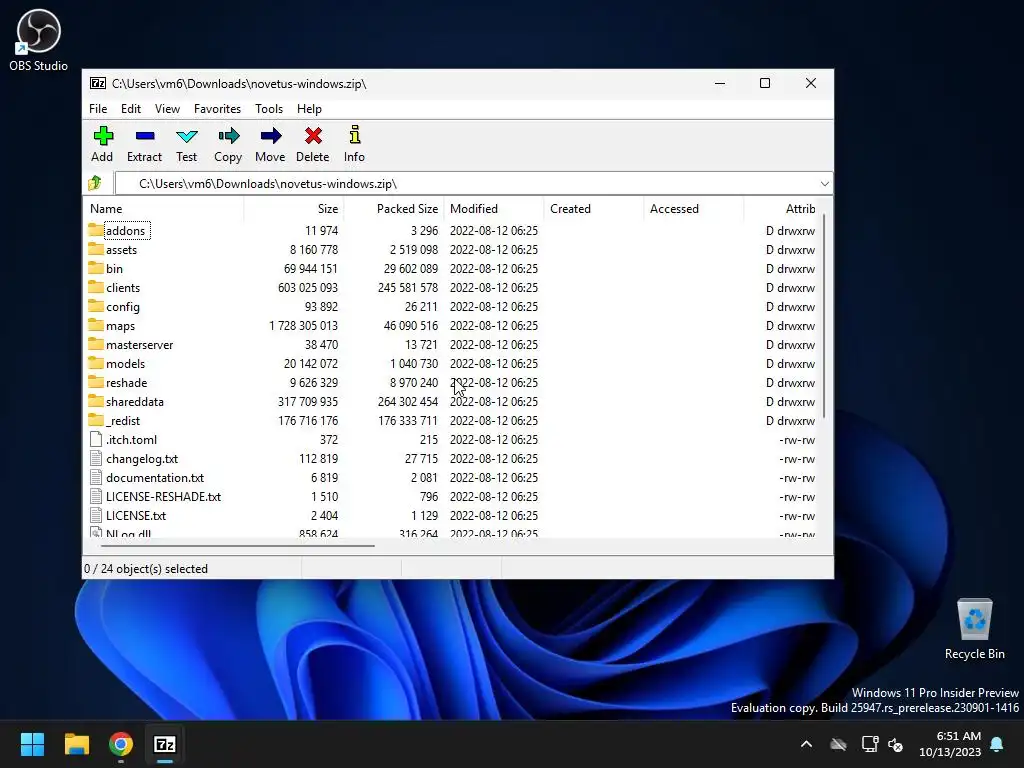
Task: Click the '0 / 24 object(s) selected' status
Action: tap(146, 569)
